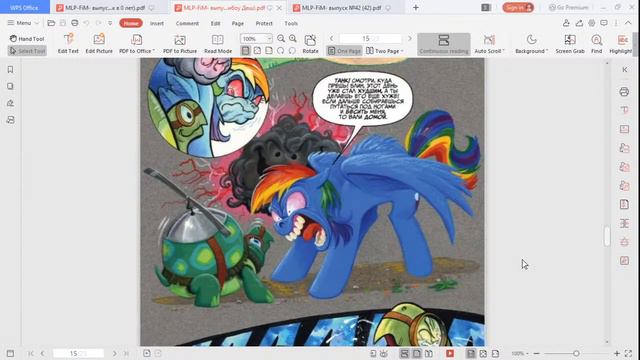Go to previous page arrow in ribbon

(x=331, y=38)
